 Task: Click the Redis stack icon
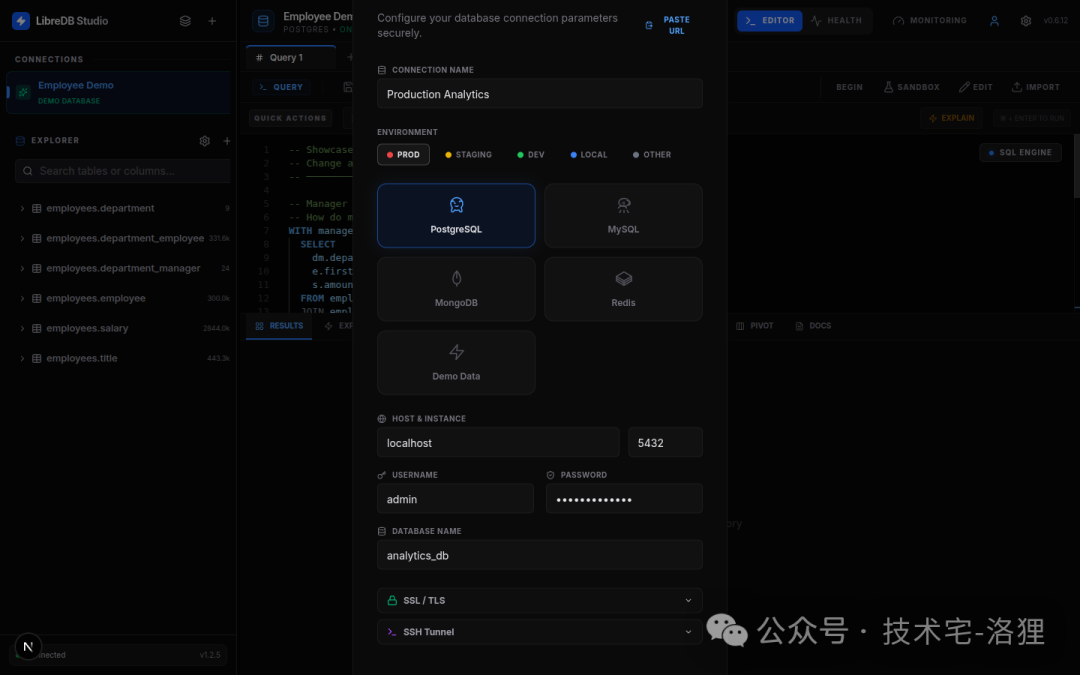(623, 278)
